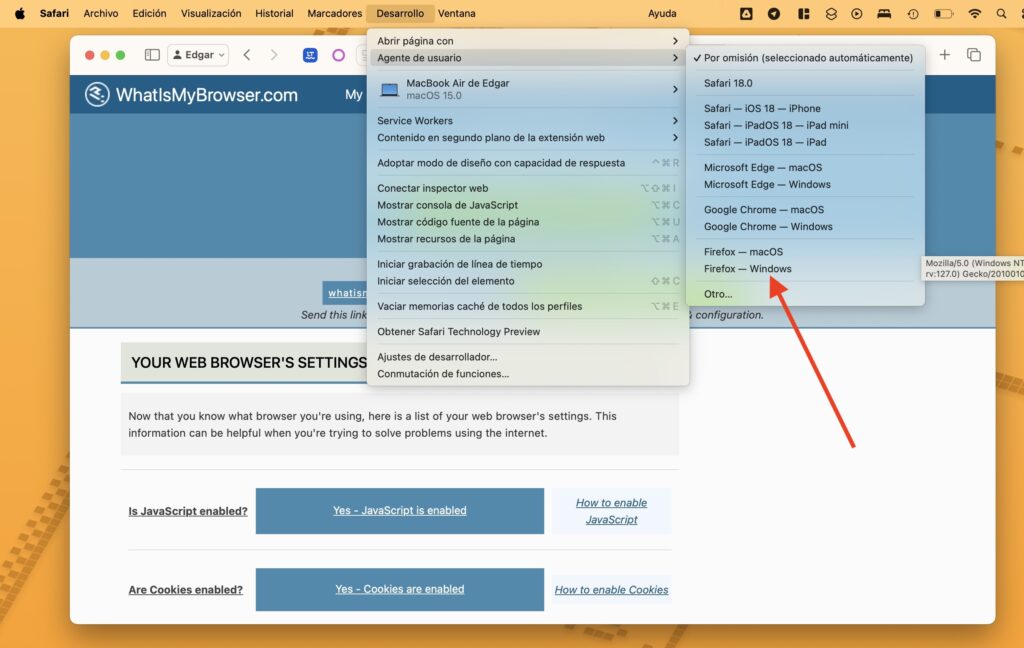Choose Firefox Windows agent
This screenshot has height=648, width=1024.
806,268
